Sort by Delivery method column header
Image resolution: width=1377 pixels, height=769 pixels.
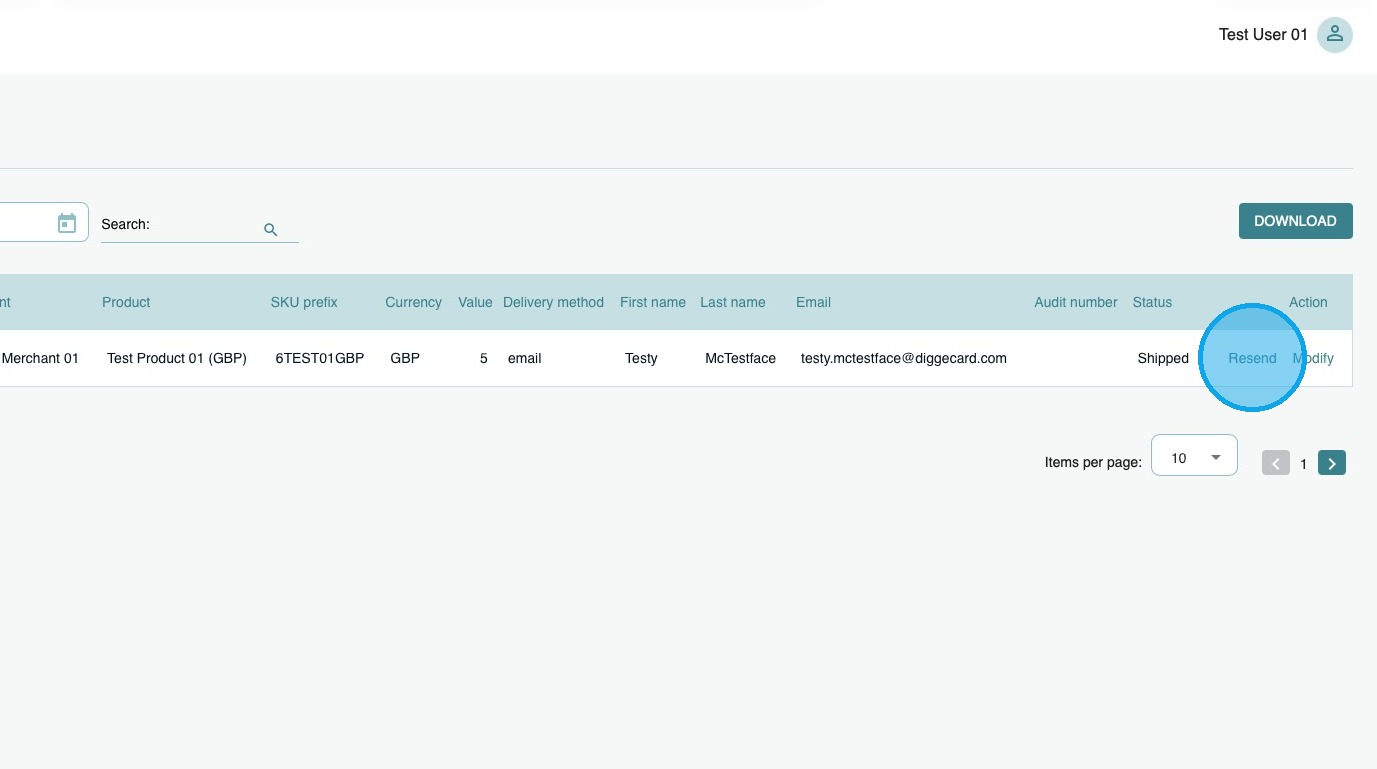[553, 302]
